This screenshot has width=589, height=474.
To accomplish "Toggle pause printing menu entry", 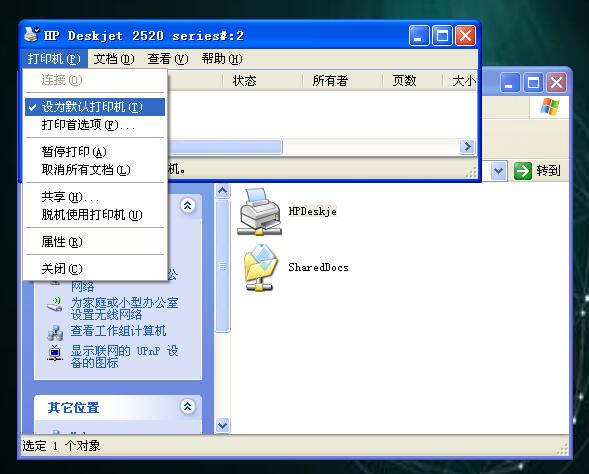I will coord(95,152).
